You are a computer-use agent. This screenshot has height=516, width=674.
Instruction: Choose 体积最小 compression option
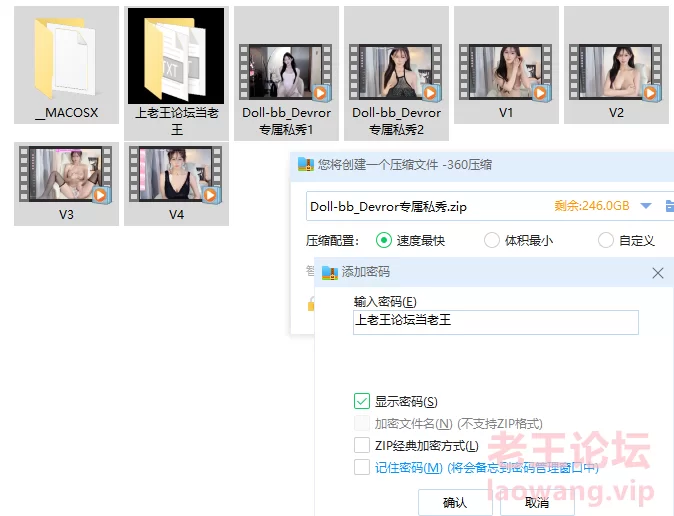(492, 240)
